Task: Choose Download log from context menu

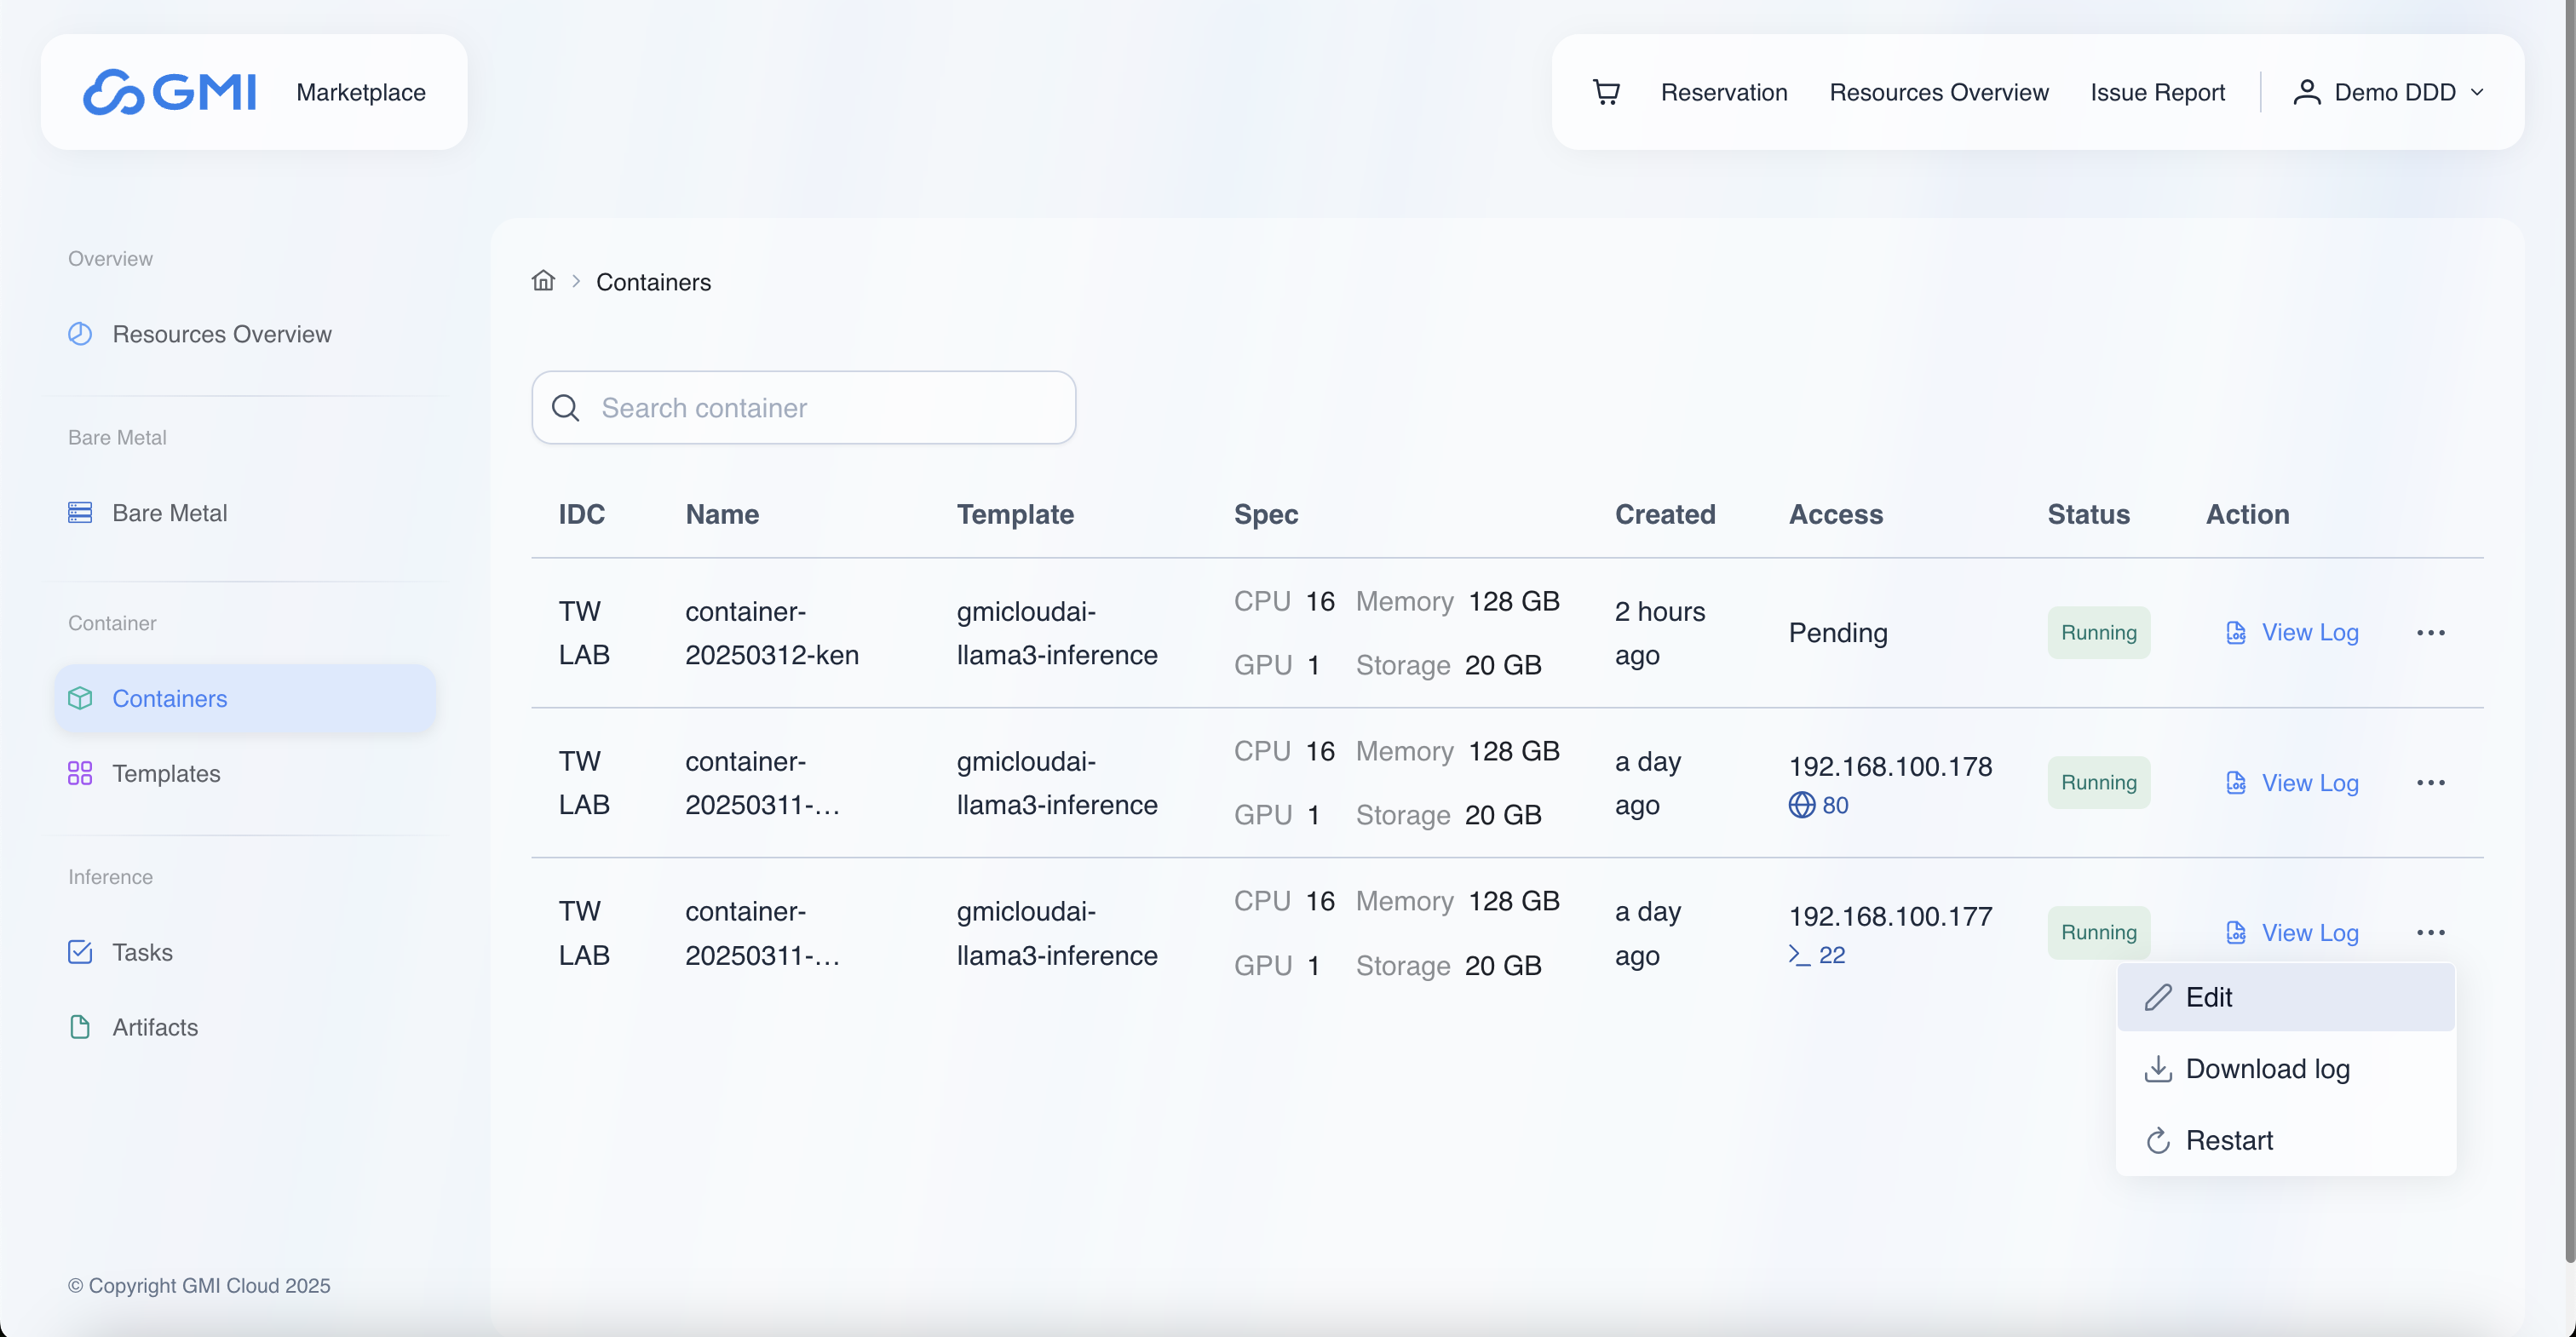Action: [x=2285, y=1068]
